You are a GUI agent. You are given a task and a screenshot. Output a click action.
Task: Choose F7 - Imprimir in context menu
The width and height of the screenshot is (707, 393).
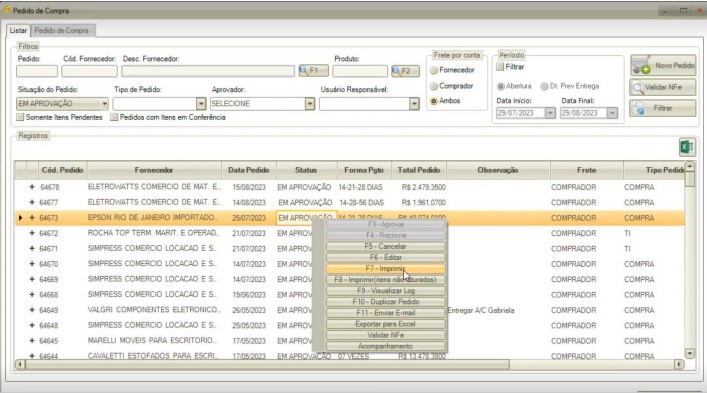[386, 269]
